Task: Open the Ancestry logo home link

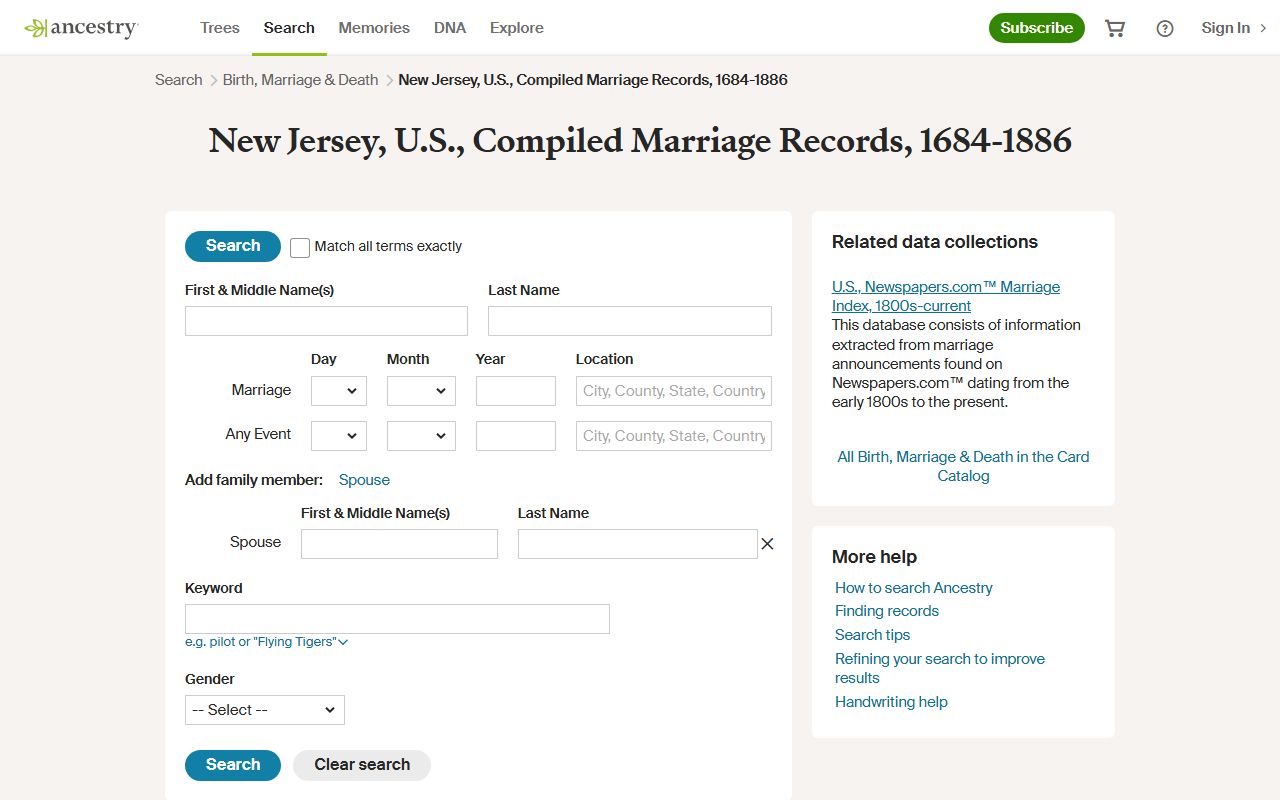Action: [x=81, y=28]
